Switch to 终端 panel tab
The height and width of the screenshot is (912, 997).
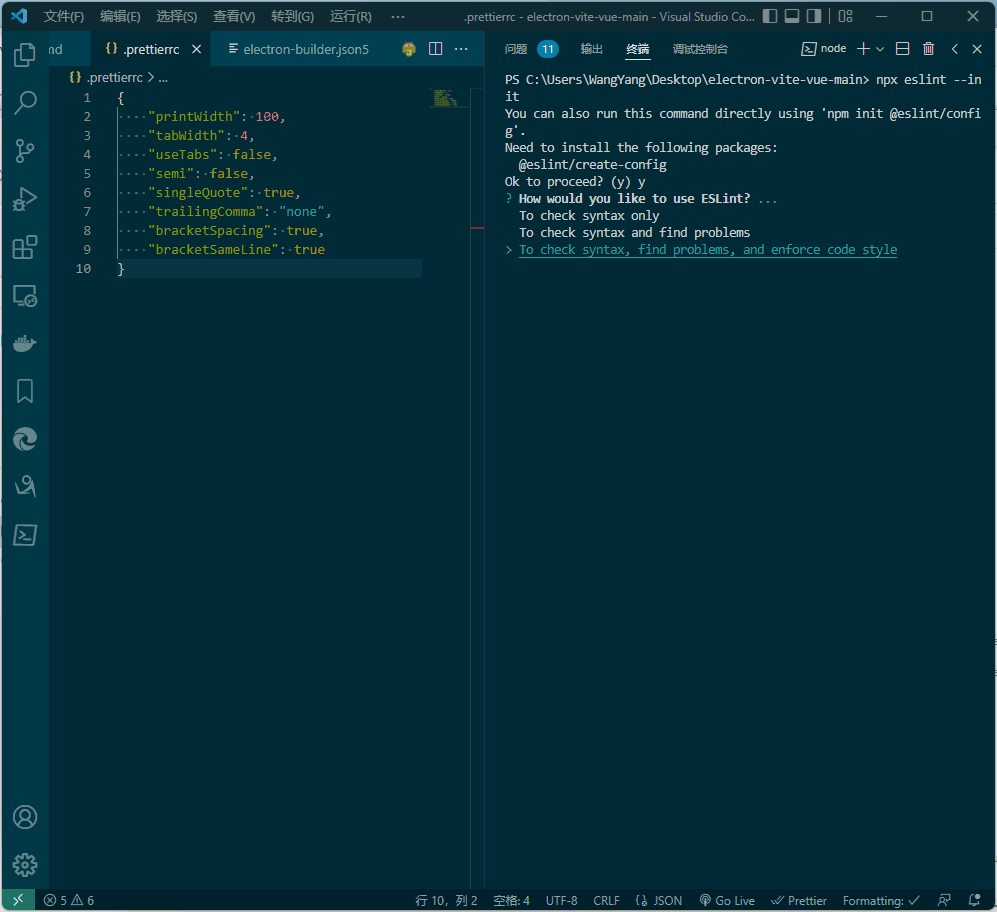pos(637,49)
